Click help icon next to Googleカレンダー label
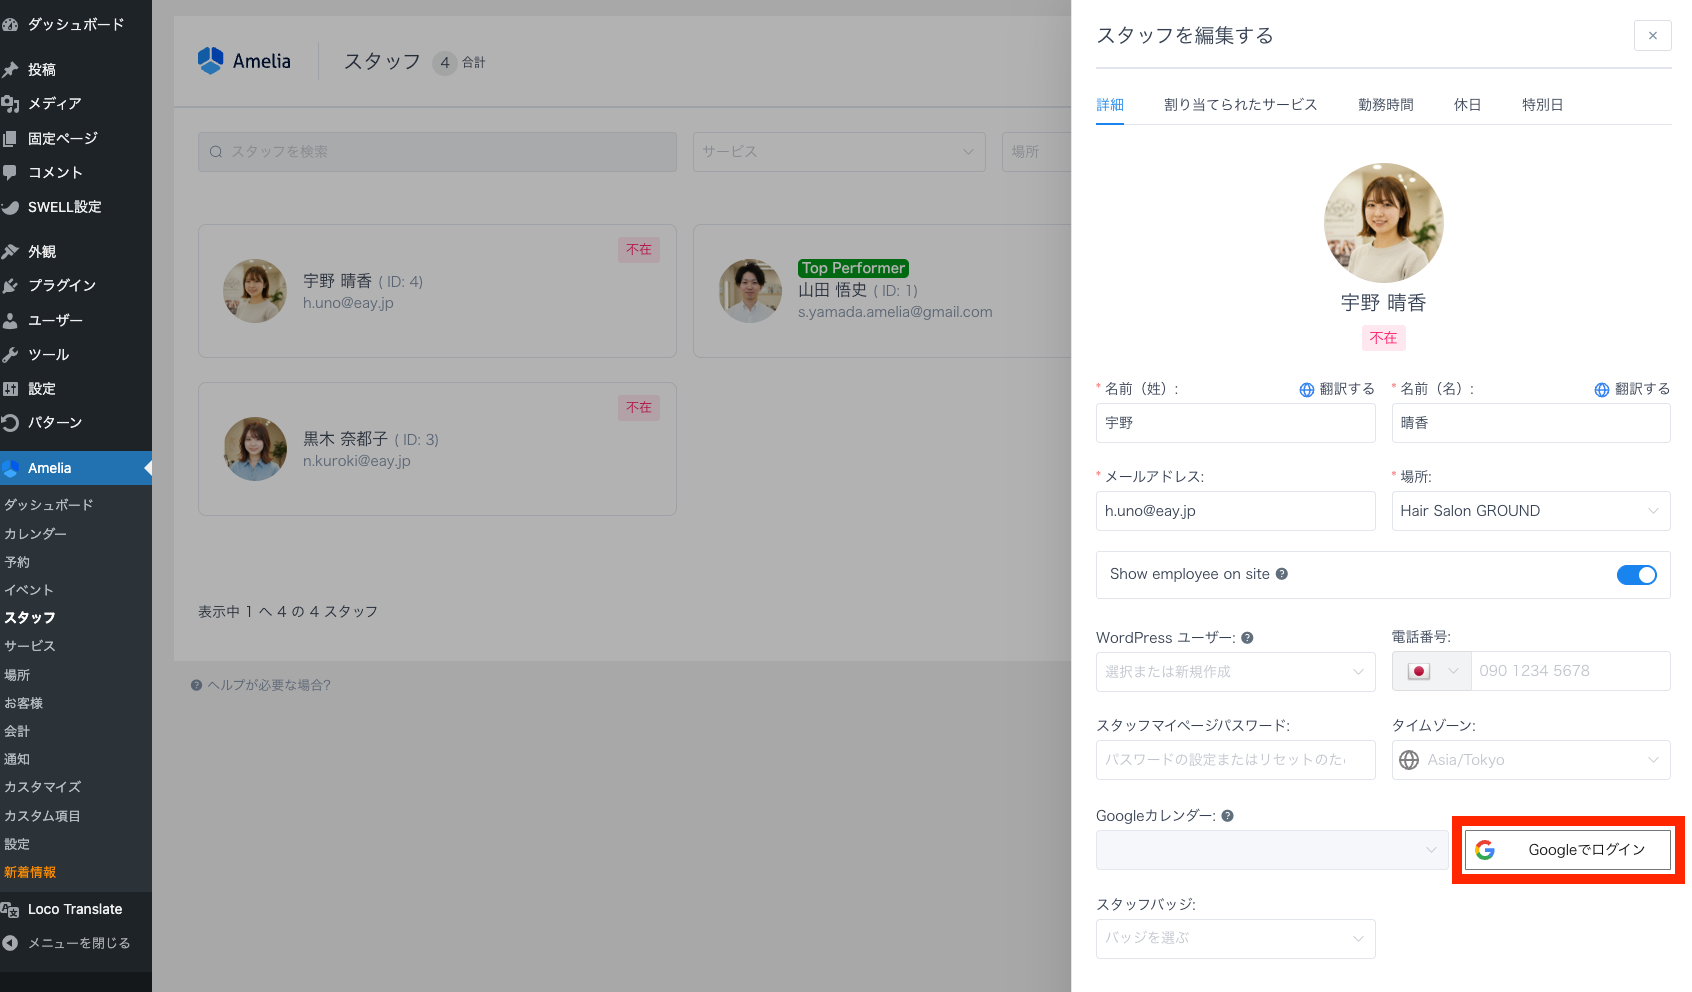This screenshot has width=1692, height=992. (x=1227, y=816)
